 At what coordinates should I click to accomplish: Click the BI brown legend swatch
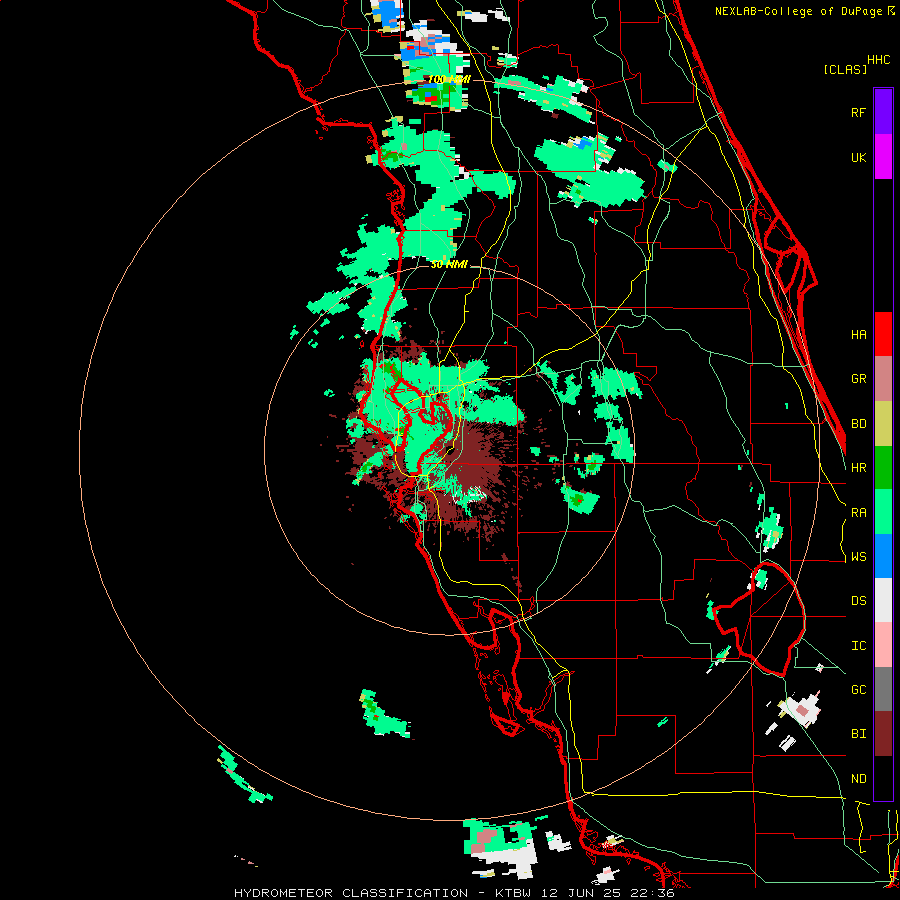883,734
